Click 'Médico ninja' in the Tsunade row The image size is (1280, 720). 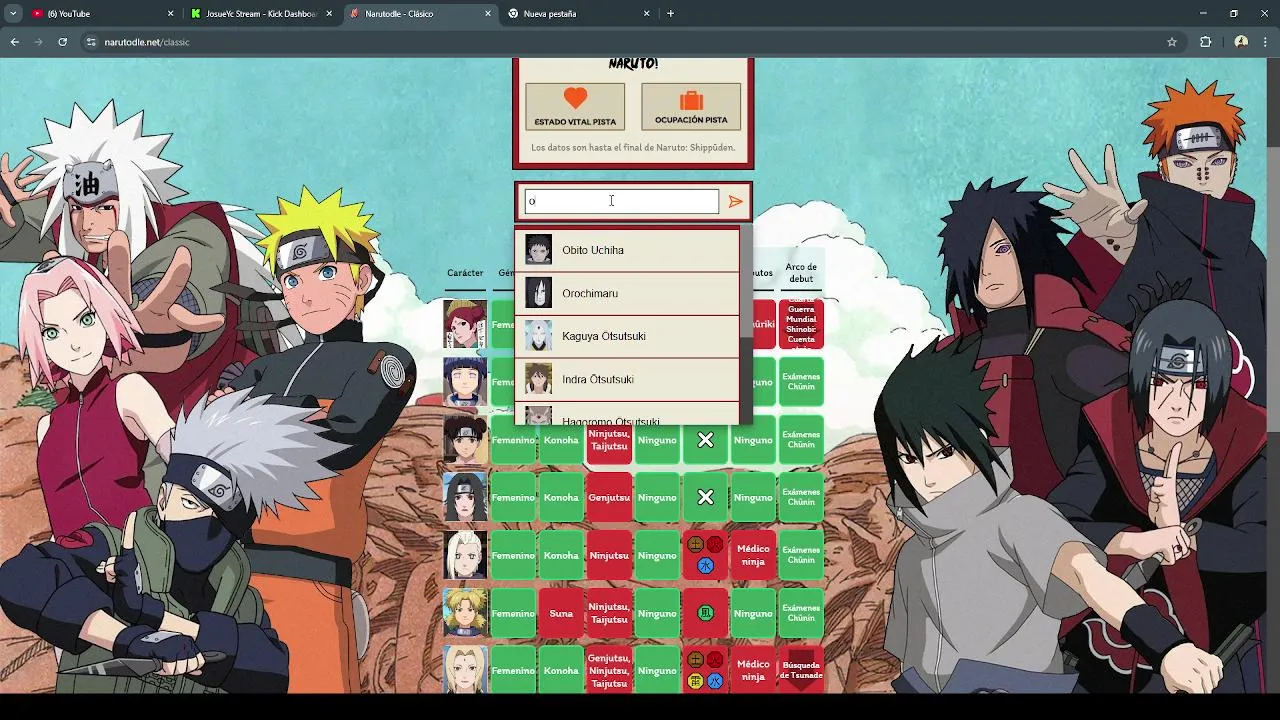click(x=753, y=671)
